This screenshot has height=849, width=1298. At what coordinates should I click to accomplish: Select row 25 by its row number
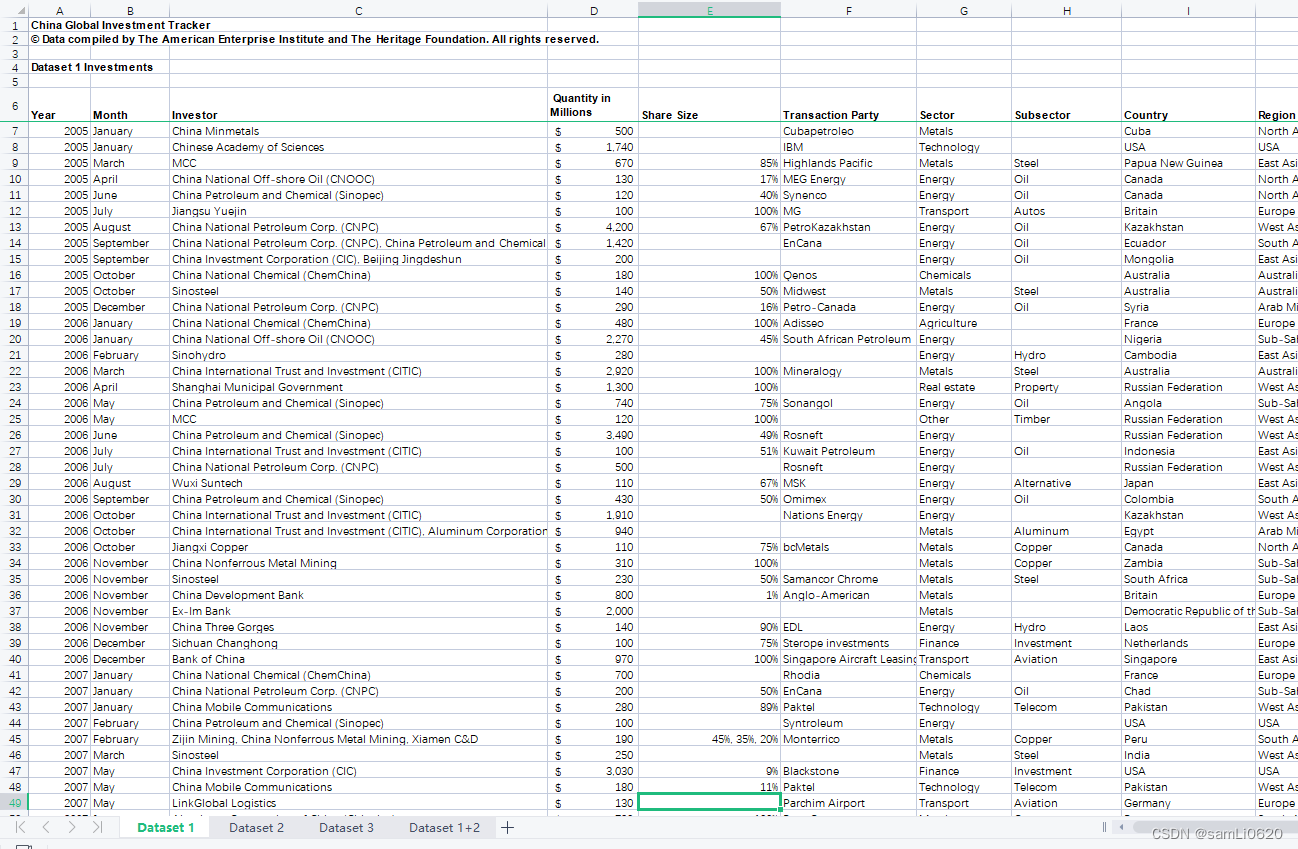coord(14,419)
